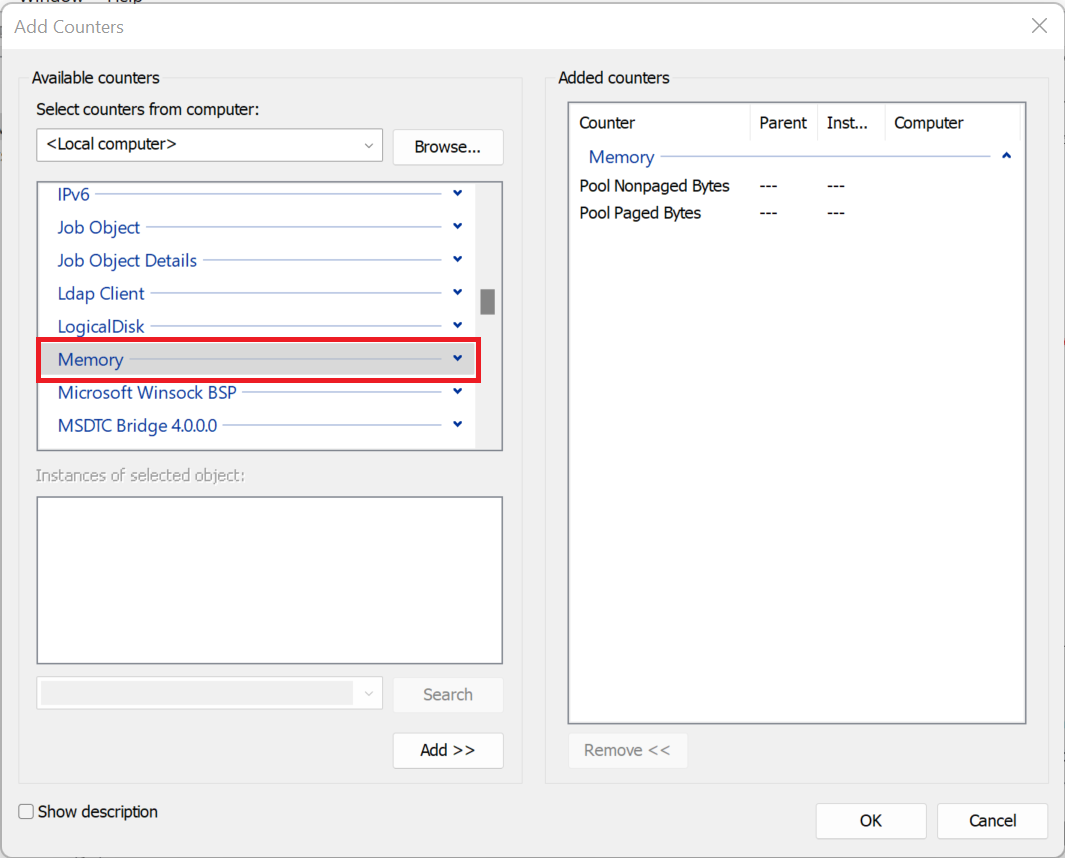Collapse the Memory group in Added counters
The image size is (1065, 858).
[1006, 156]
